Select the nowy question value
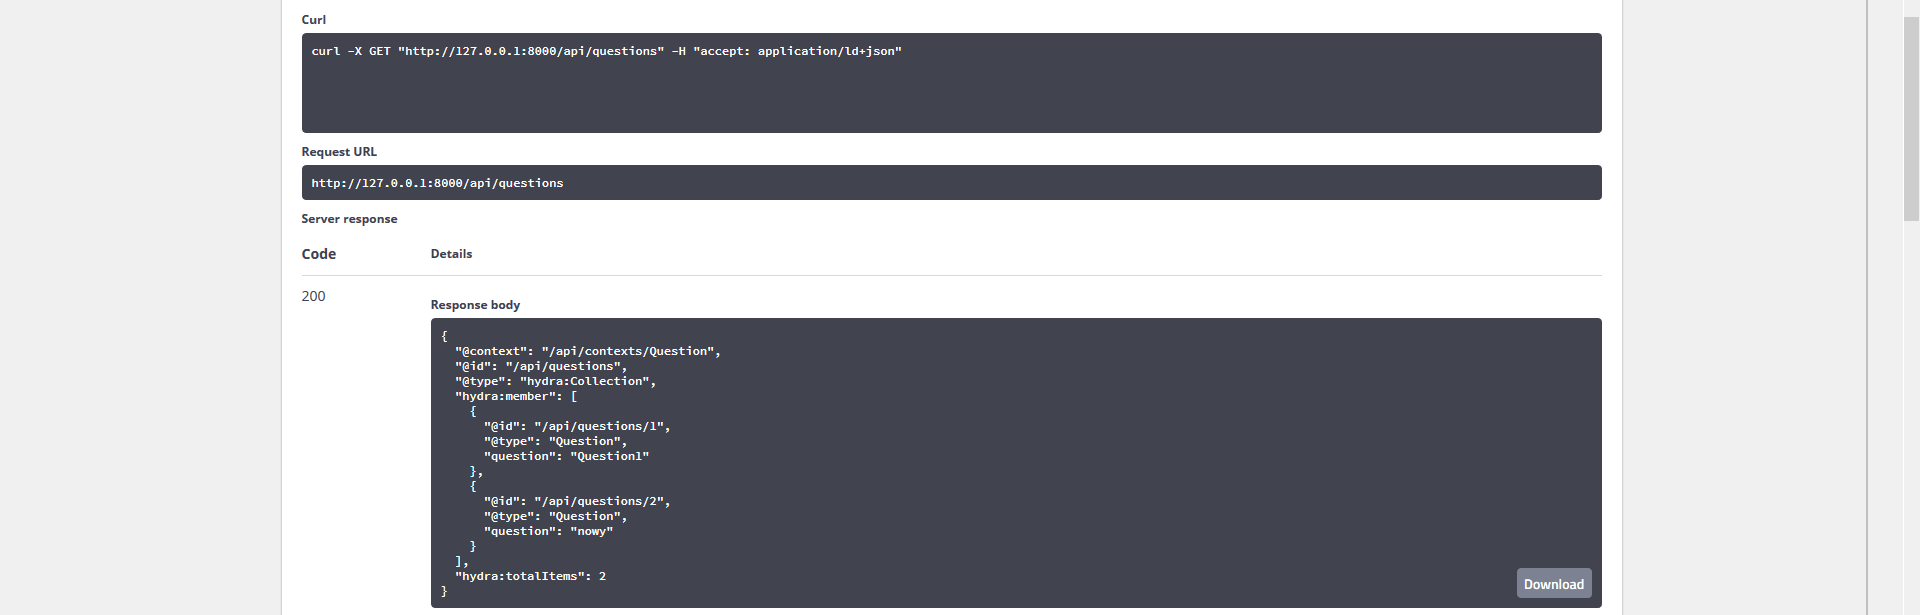1920x615 pixels. pos(592,530)
